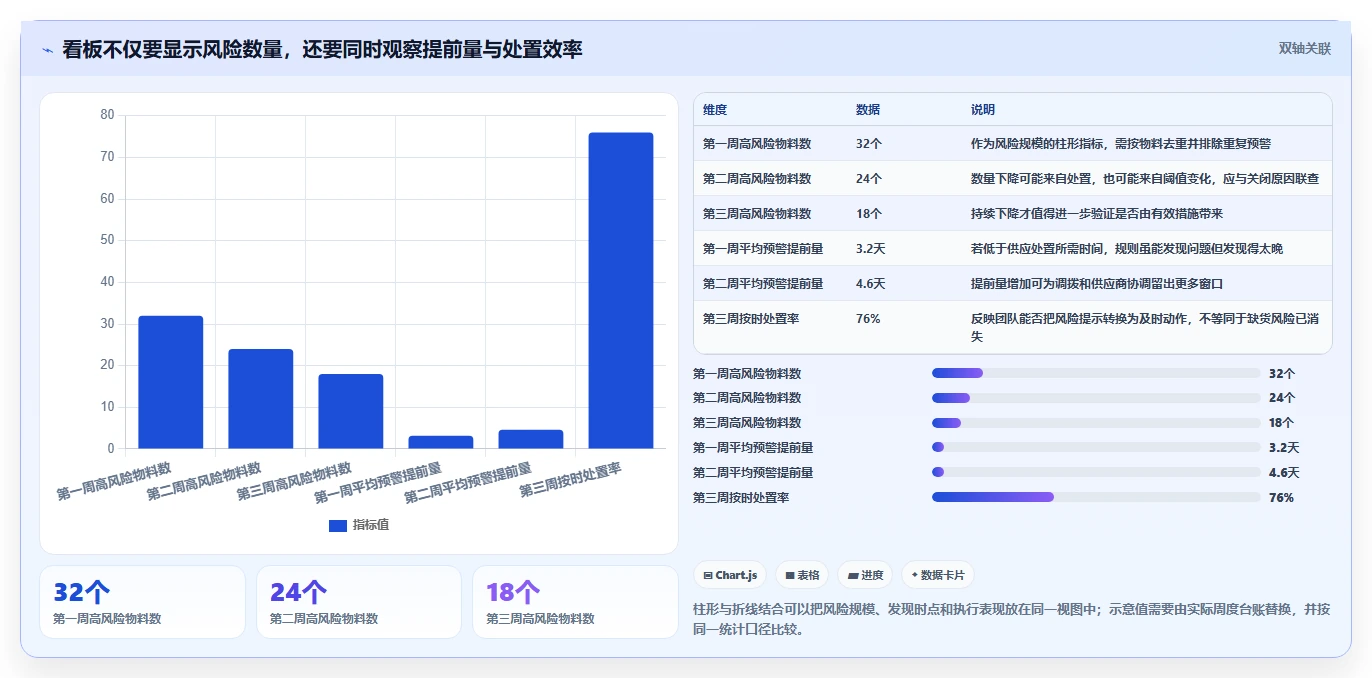Click the table cell 第三周高风险物料数
This screenshot has width=1372, height=678.
(757, 214)
